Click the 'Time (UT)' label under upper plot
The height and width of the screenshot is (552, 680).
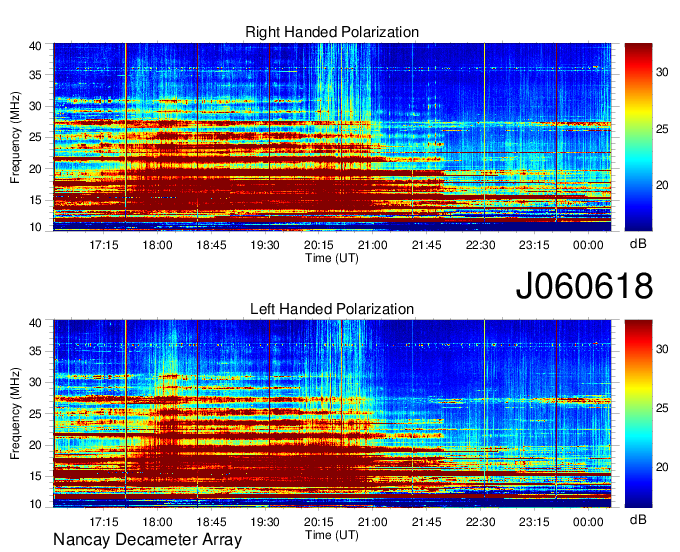332,258
